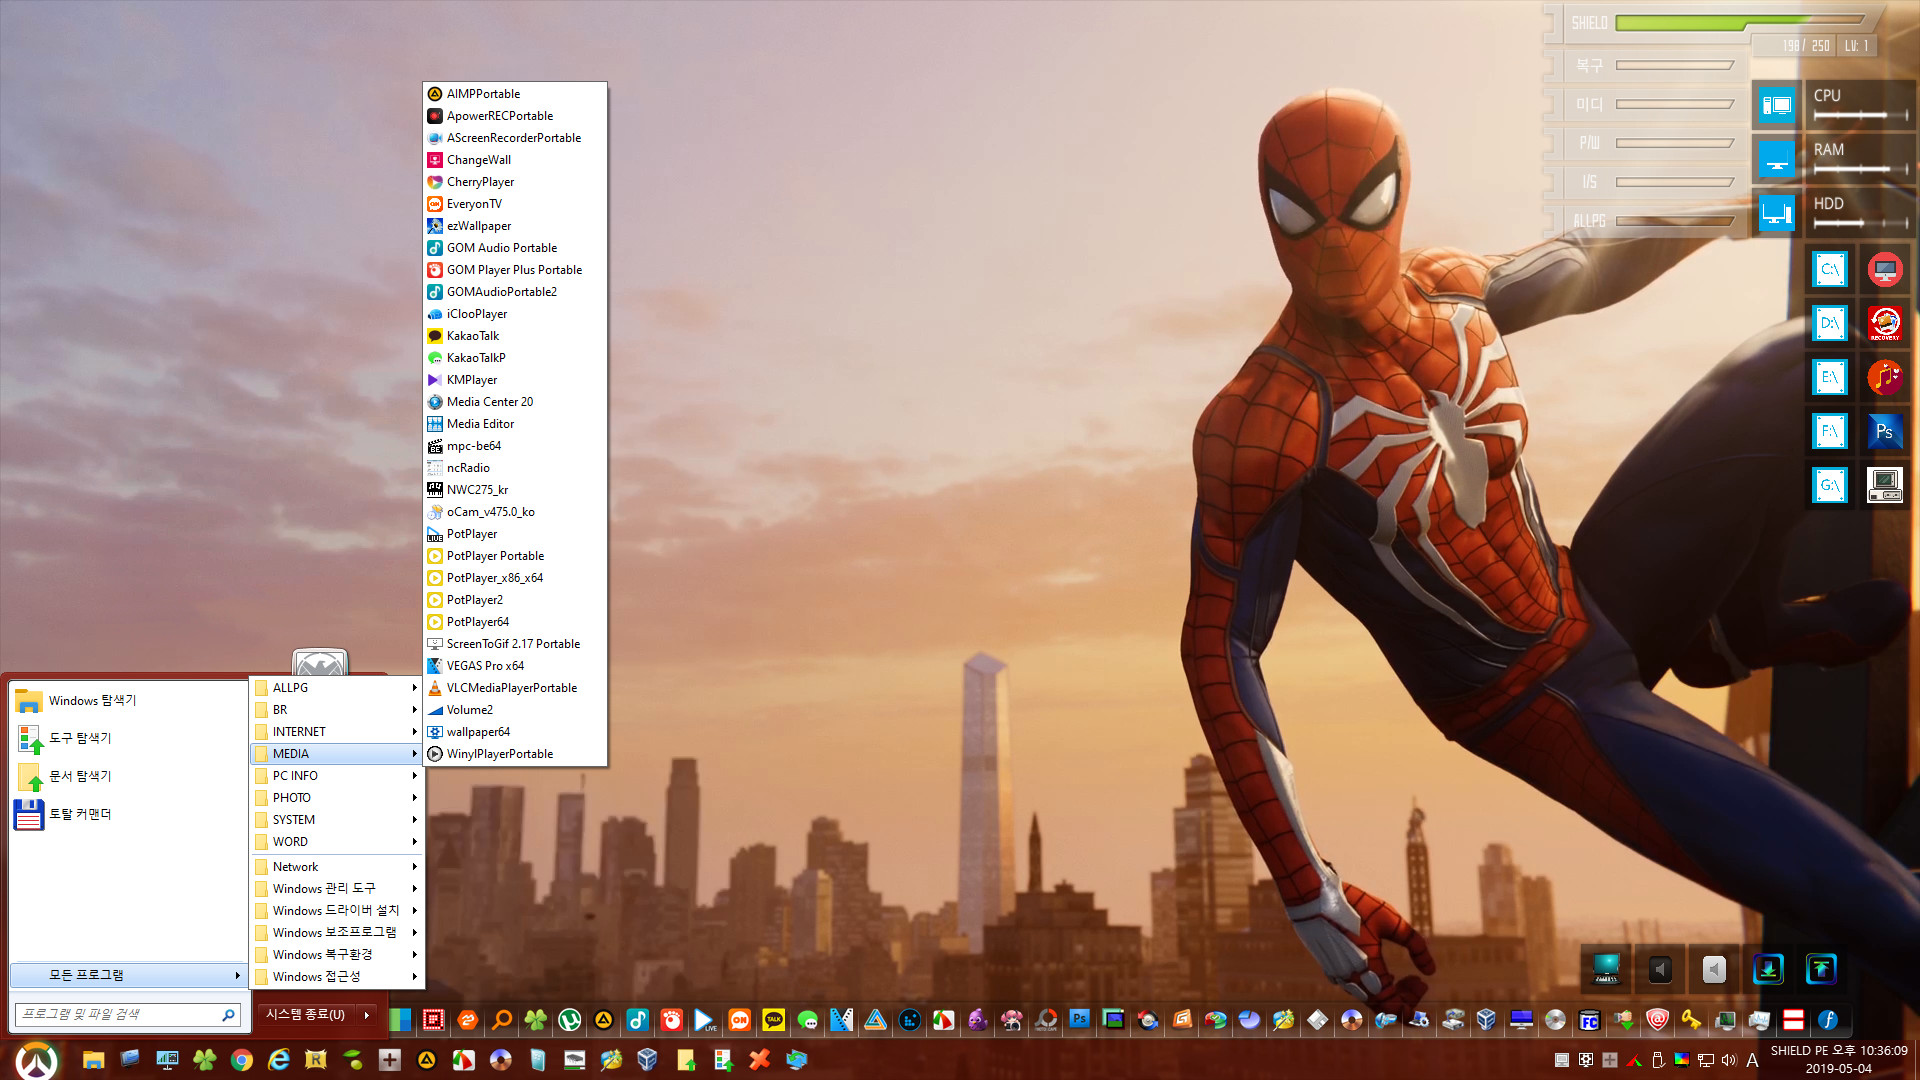
Task: Open the FC icon in the dock
Action: pos(1589,1020)
